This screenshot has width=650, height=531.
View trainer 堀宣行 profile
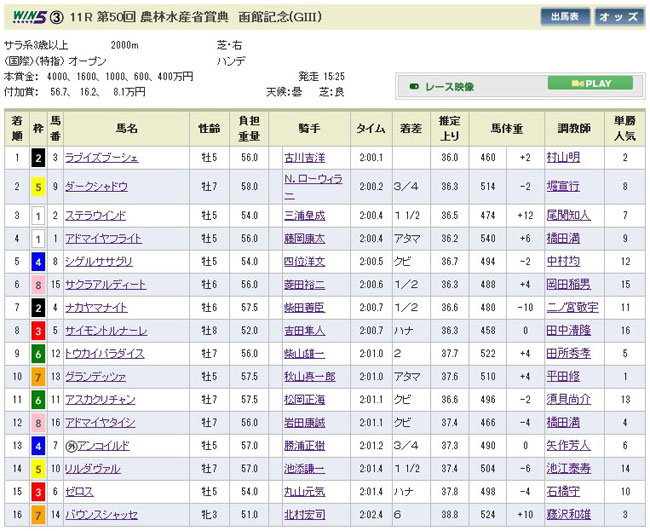tap(566, 186)
